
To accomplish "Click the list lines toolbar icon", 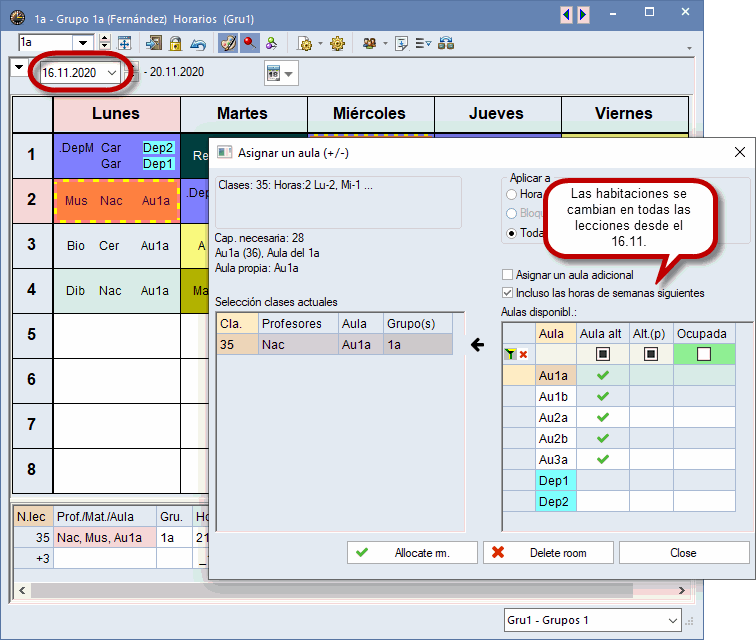I will 423,43.
